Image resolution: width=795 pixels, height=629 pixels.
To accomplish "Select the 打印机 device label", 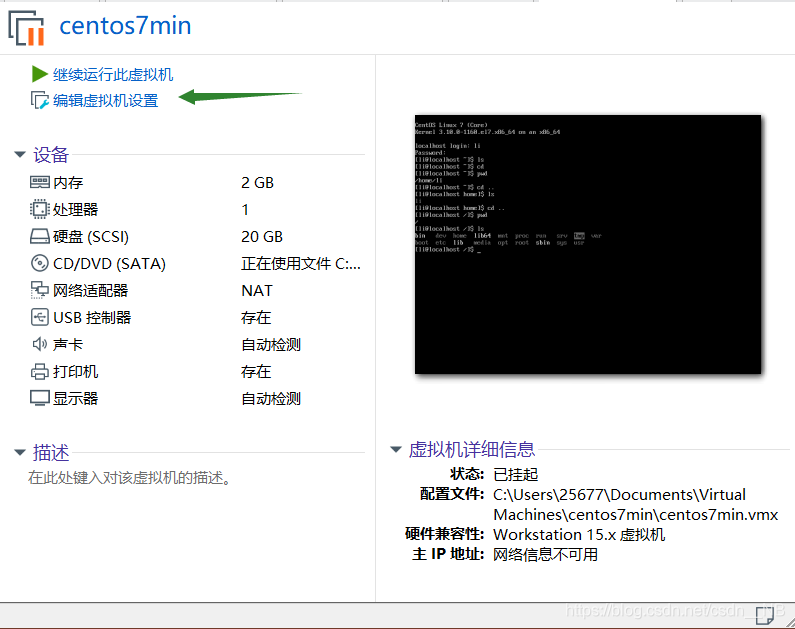I will [x=76, y=372].
